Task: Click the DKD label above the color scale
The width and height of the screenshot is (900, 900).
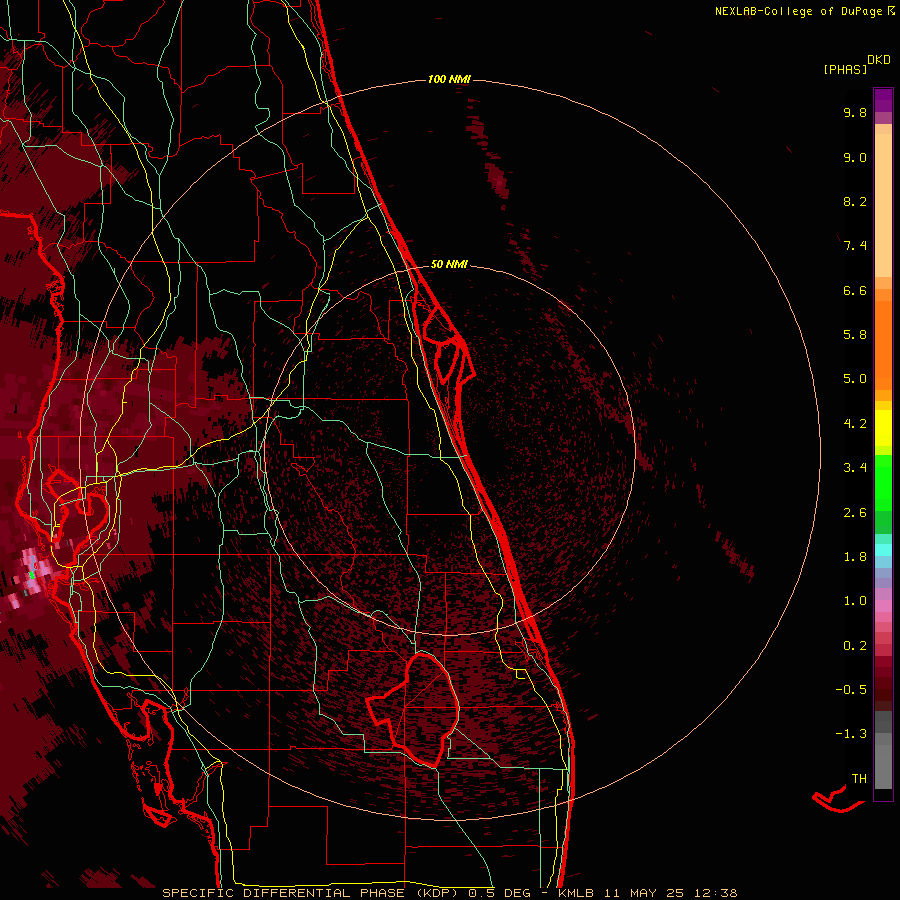Action: tap(879, 60)
